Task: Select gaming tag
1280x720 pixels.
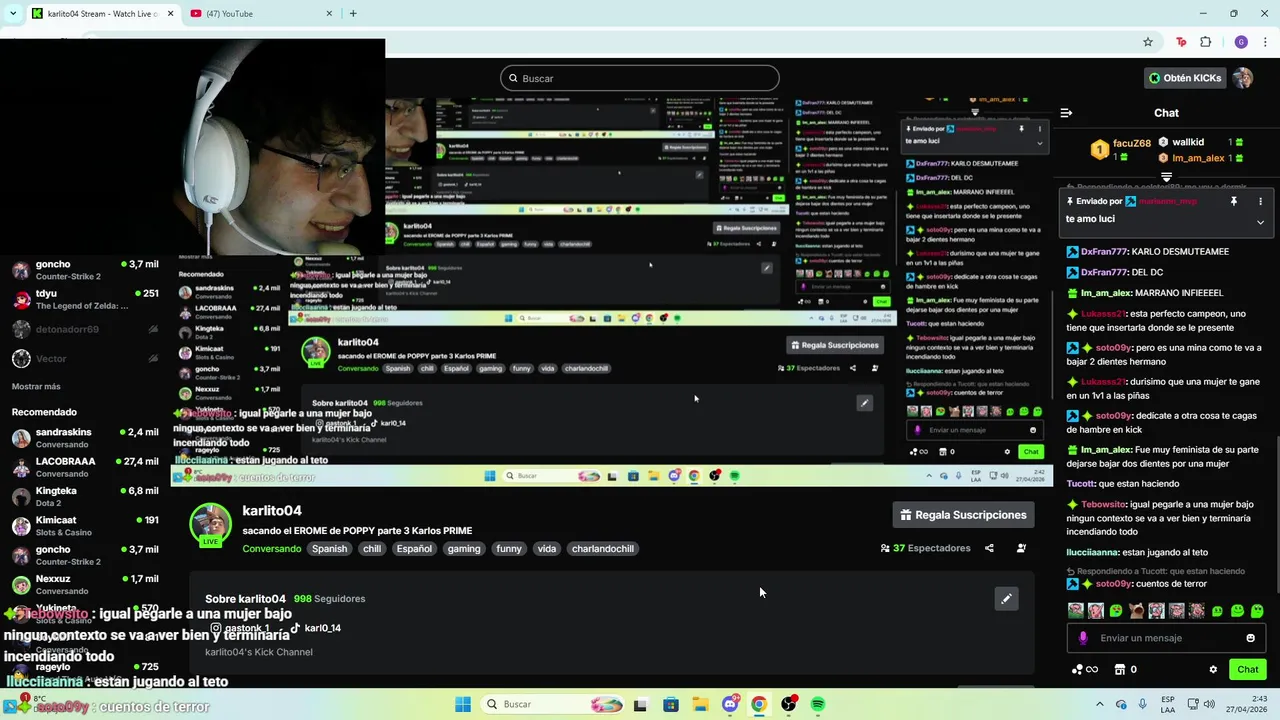Action: pyautogui.click(x=464, y=549)
